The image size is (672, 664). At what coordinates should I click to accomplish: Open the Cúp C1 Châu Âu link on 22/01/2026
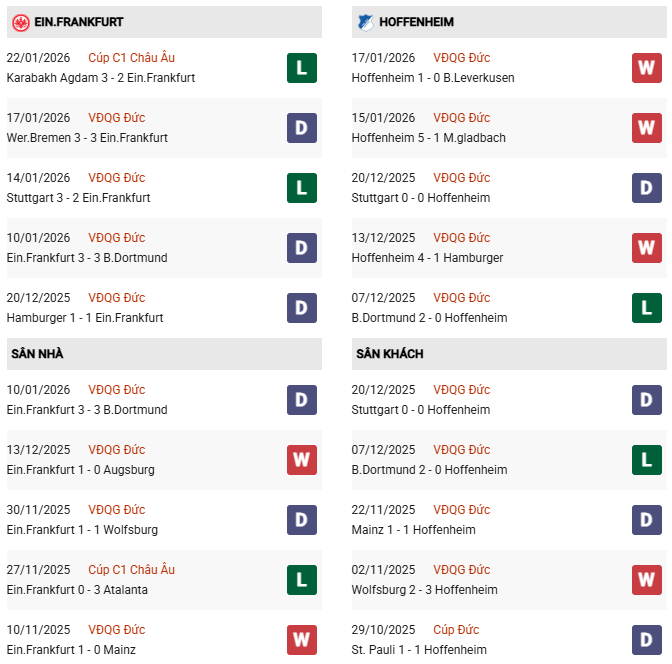click(x=131, y=58)
